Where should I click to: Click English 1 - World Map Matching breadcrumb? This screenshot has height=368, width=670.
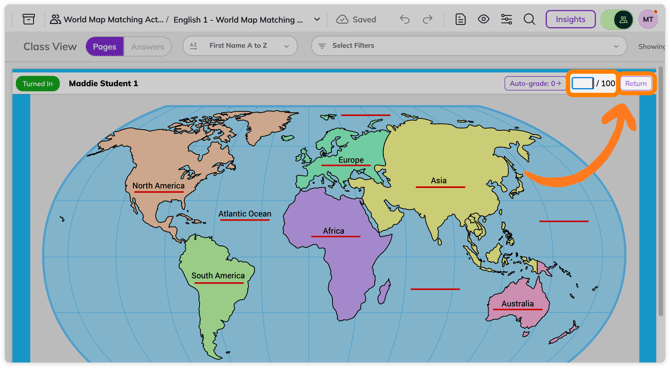238,20
